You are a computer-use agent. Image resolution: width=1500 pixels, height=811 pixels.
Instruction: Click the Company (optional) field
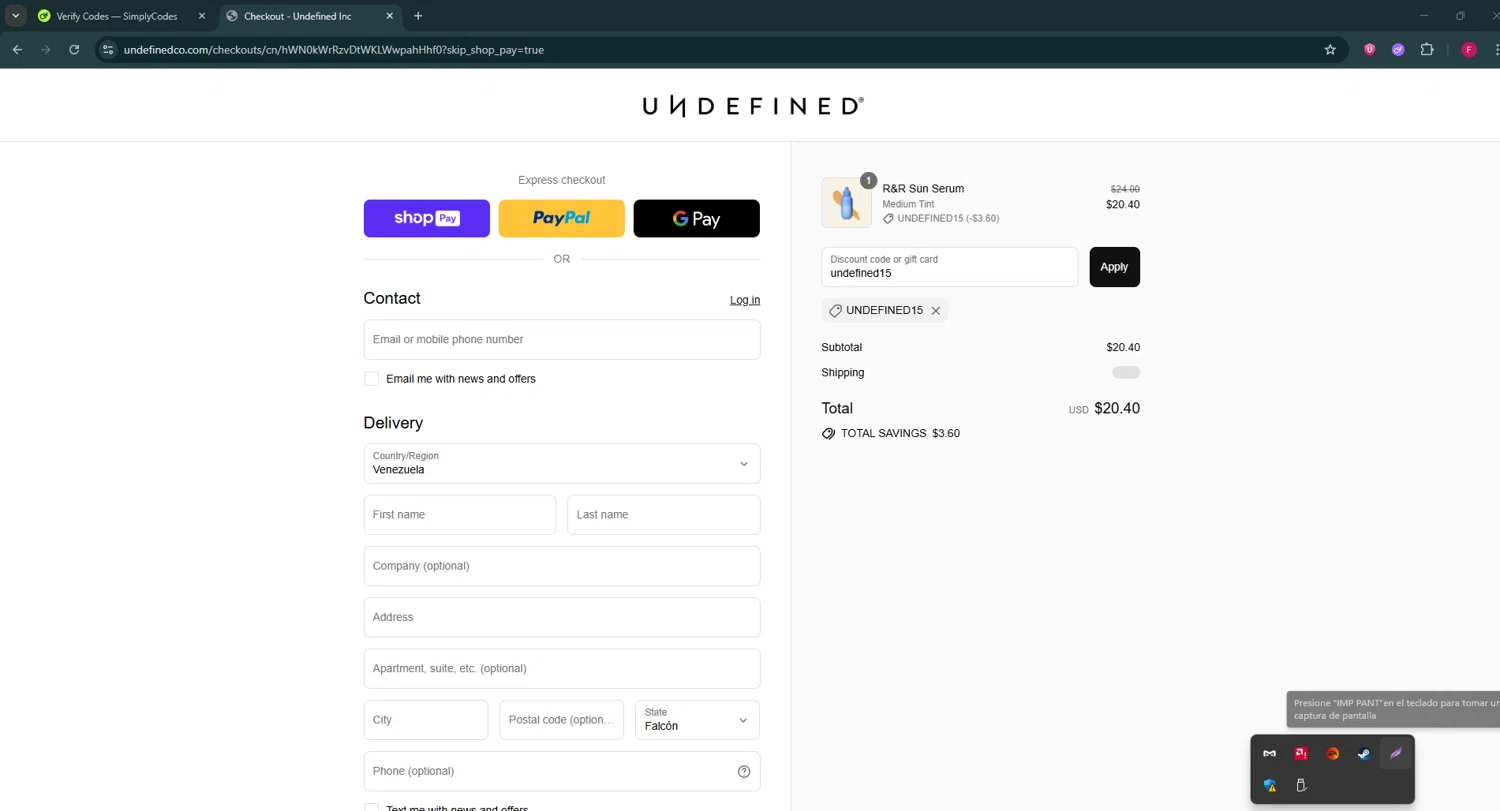[562, 566]
